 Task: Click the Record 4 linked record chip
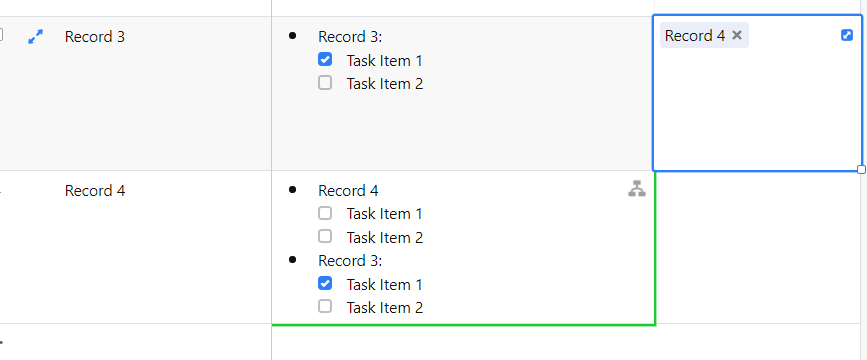[694, 35]
